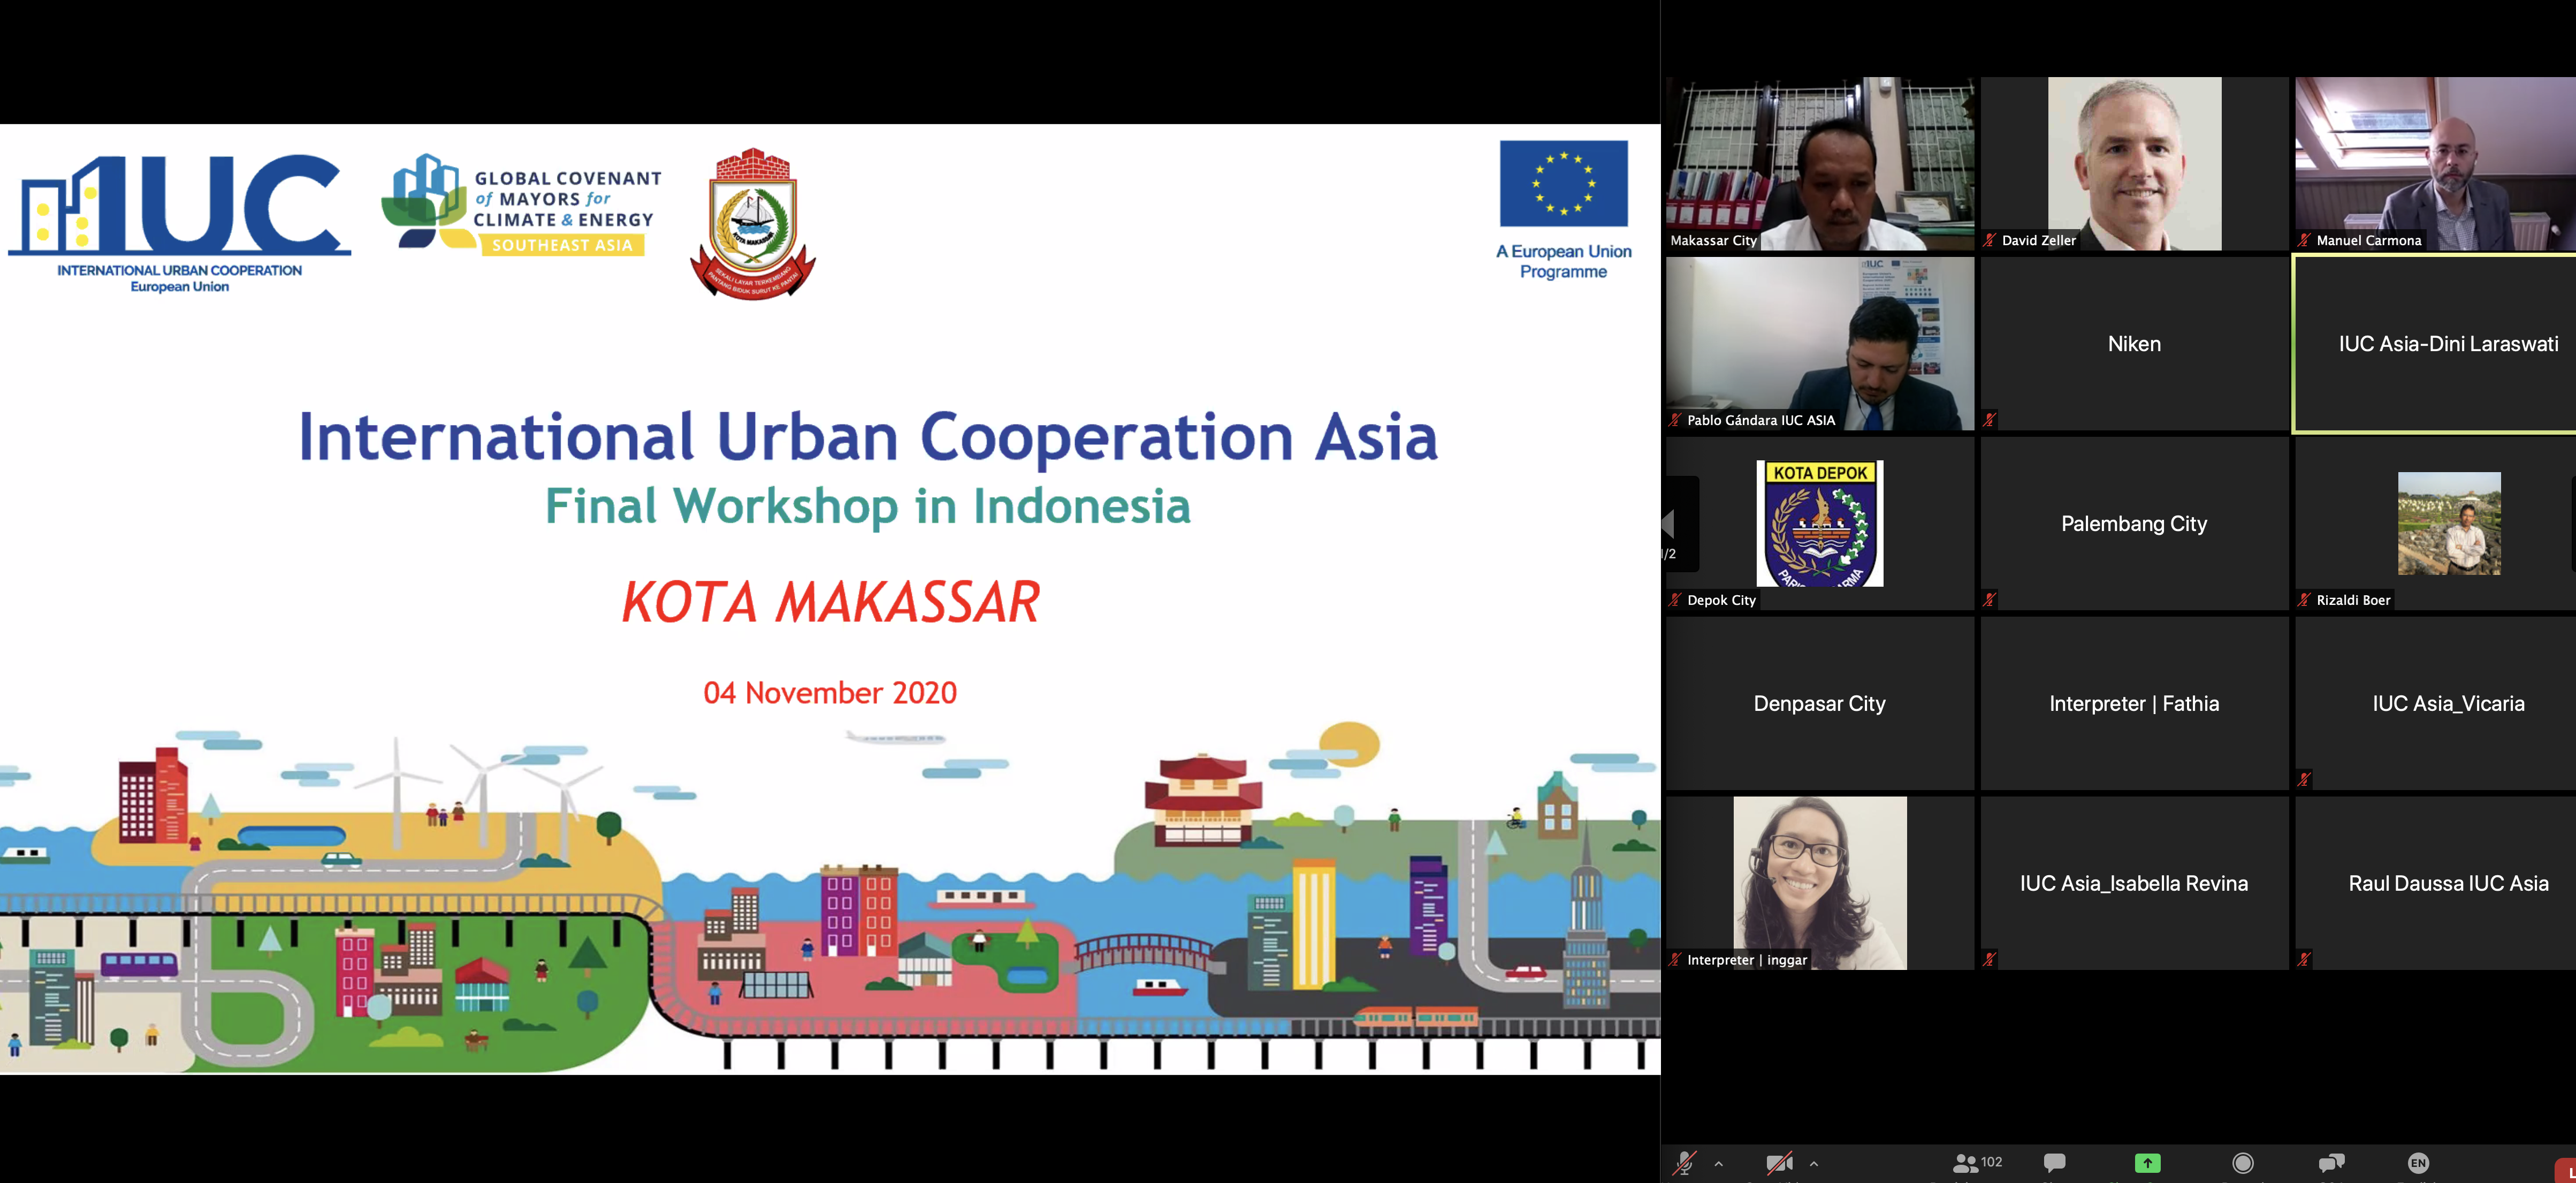
Task: Select the Makassar City video tile
Action: pyautogui.click(x=1819, y=163)
